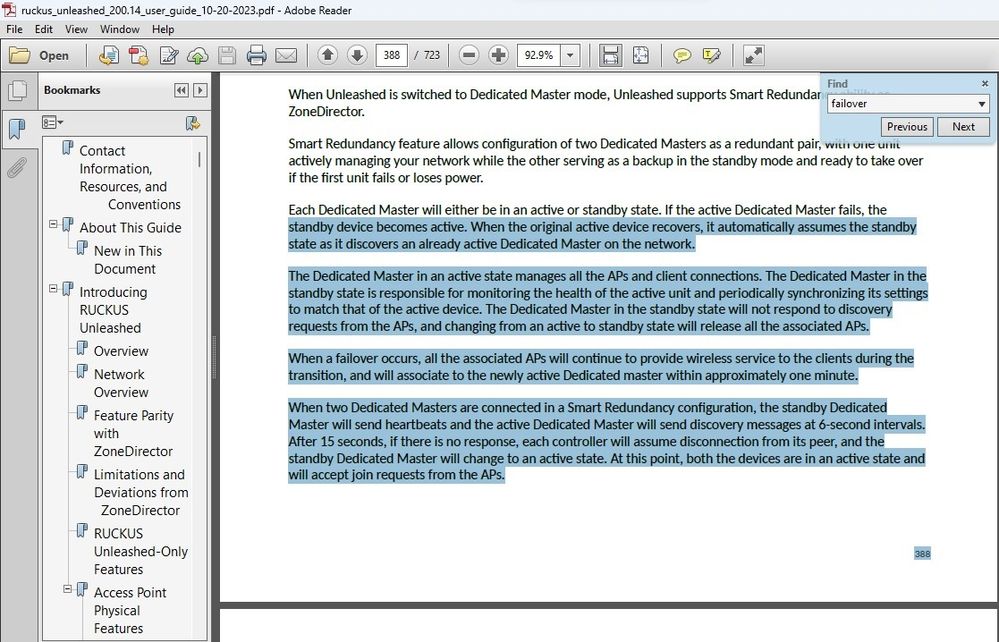This screenshot has width=999, height=642.
Task: Click the Previous button in Find
Action: pos(907,127)
